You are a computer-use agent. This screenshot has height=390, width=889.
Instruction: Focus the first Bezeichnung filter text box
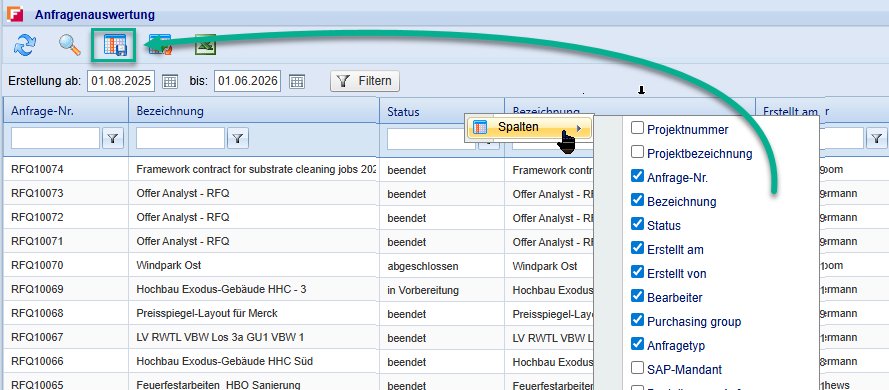point(181,138)
